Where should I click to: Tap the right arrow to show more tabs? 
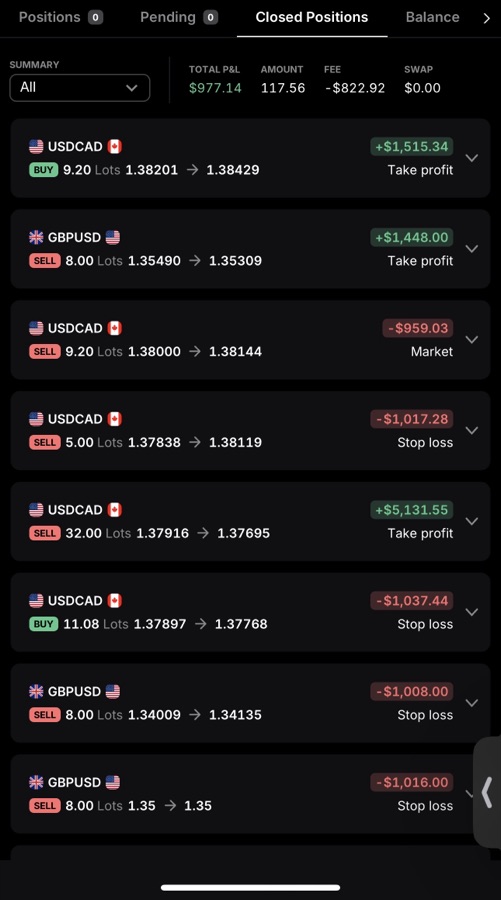point(486,18)
